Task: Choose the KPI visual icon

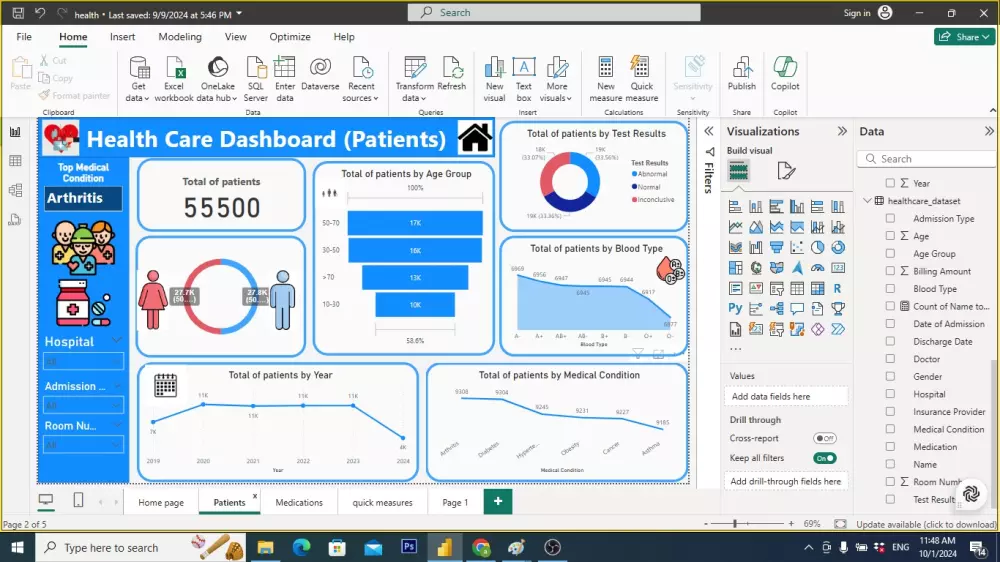Action: (x=756, y=288)
